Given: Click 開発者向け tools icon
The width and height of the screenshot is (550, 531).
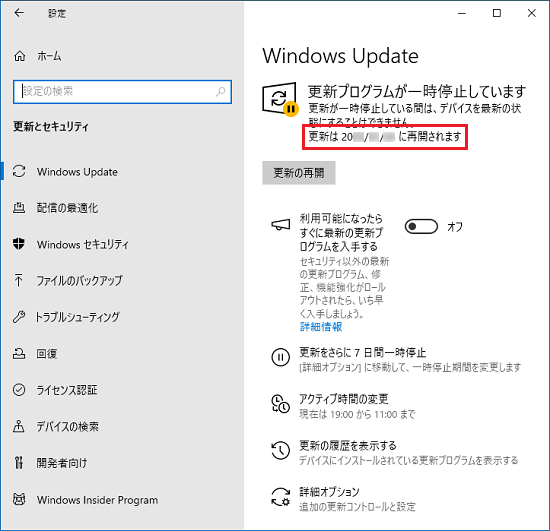Looking at the screenshot, I should (19, 463).
